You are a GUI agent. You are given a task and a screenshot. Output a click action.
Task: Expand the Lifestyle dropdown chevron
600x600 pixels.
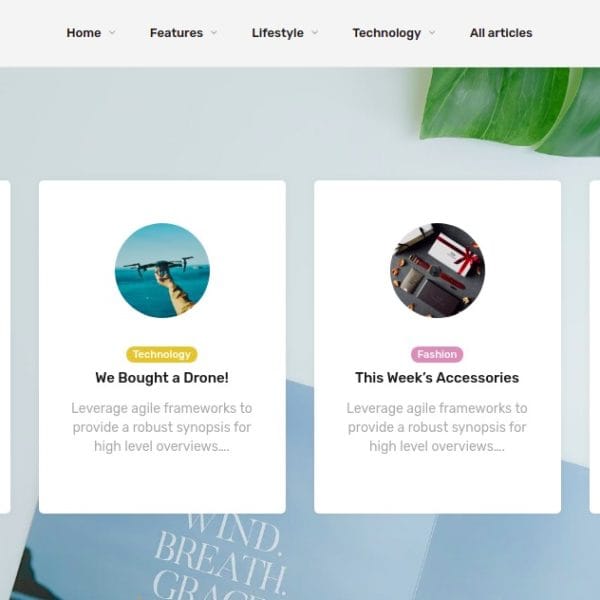(315, 33)
